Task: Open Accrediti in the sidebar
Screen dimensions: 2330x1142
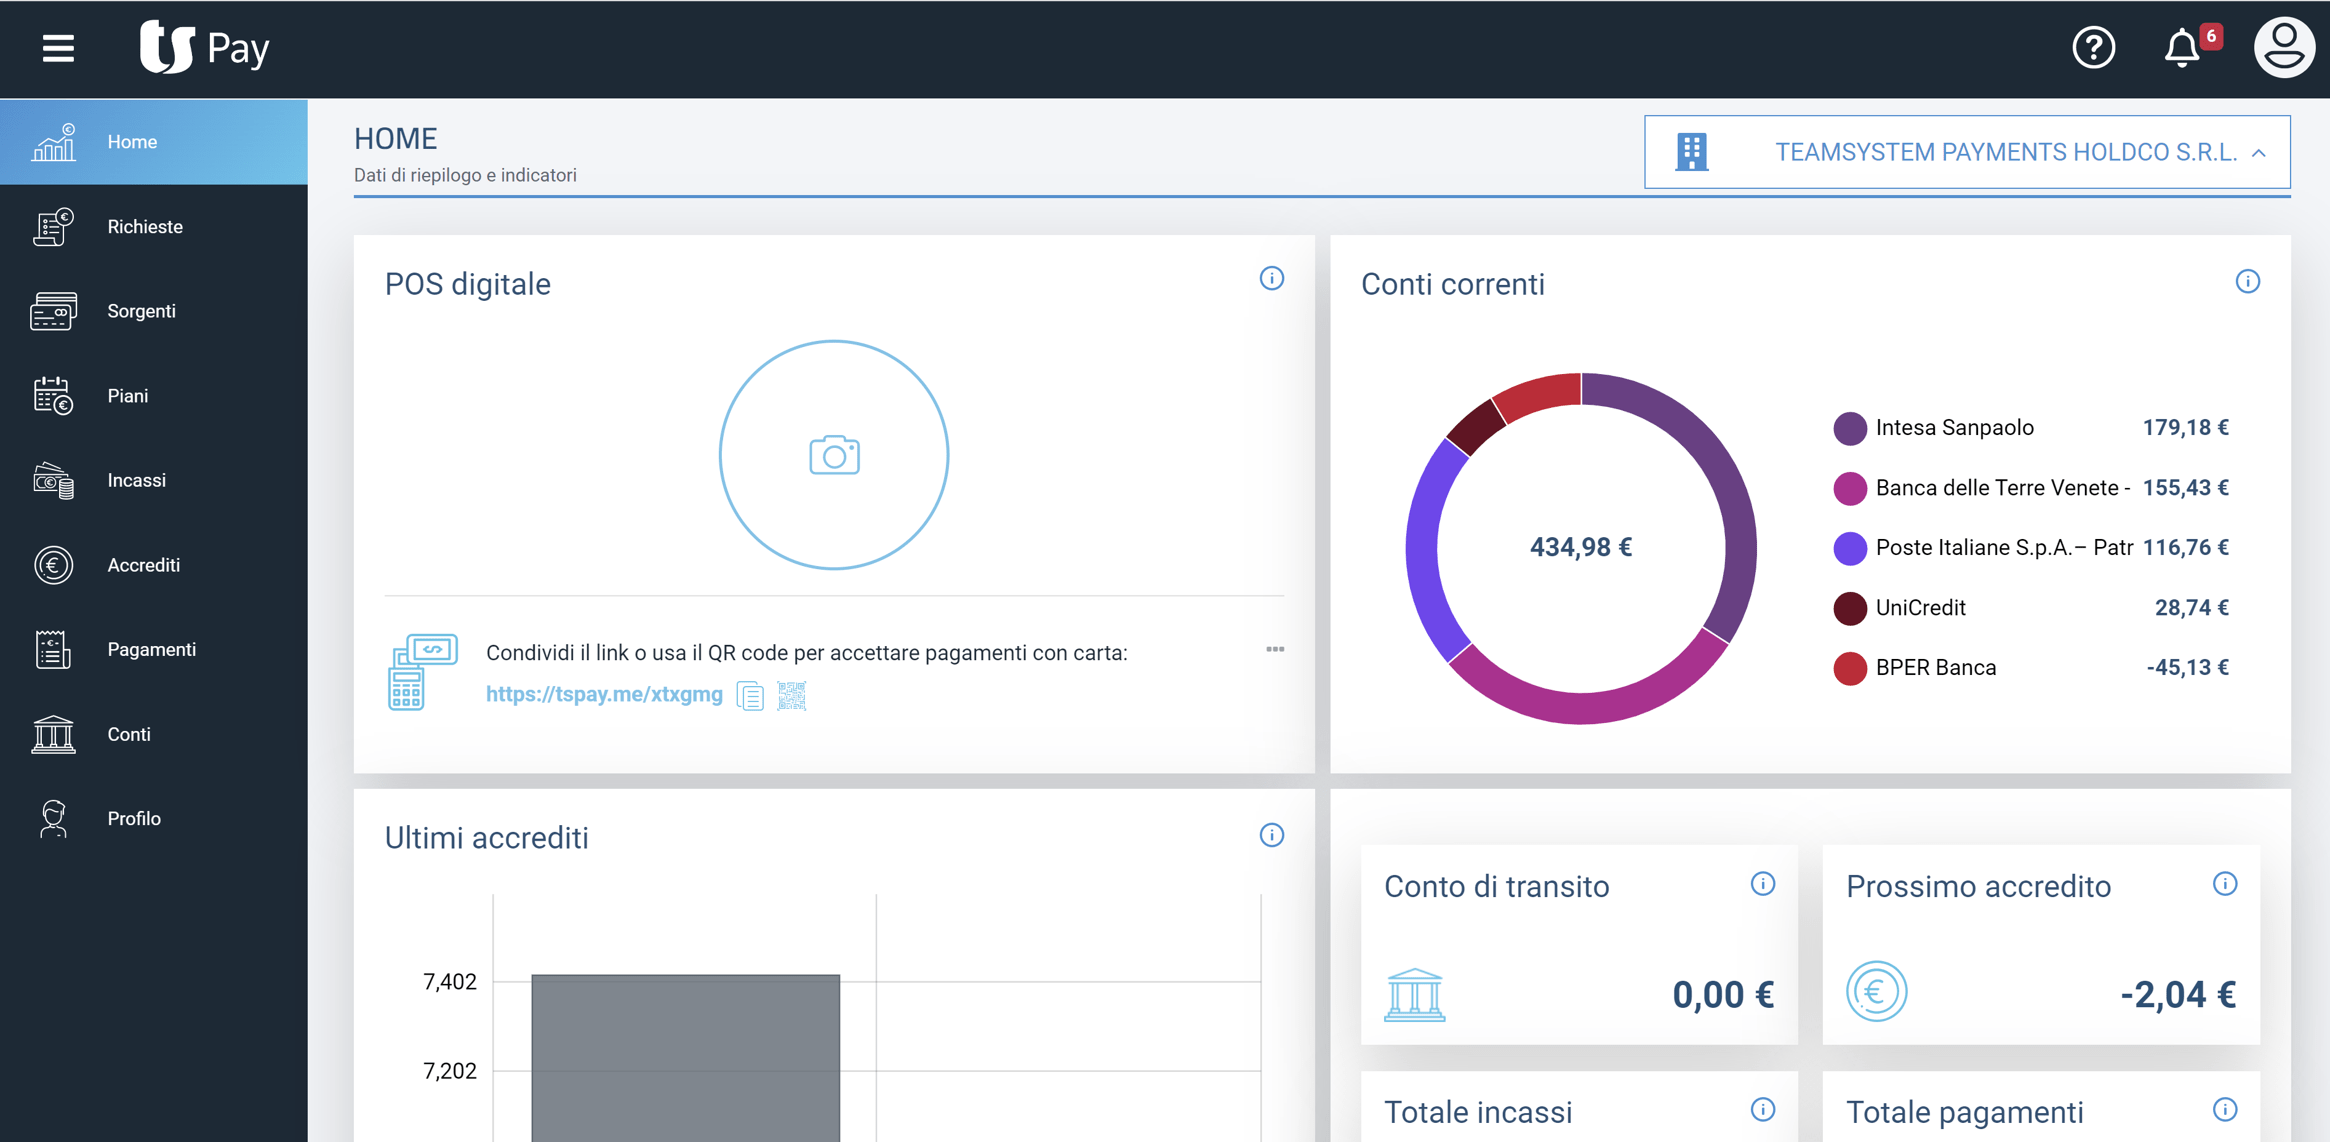Action: click(154, 565)
